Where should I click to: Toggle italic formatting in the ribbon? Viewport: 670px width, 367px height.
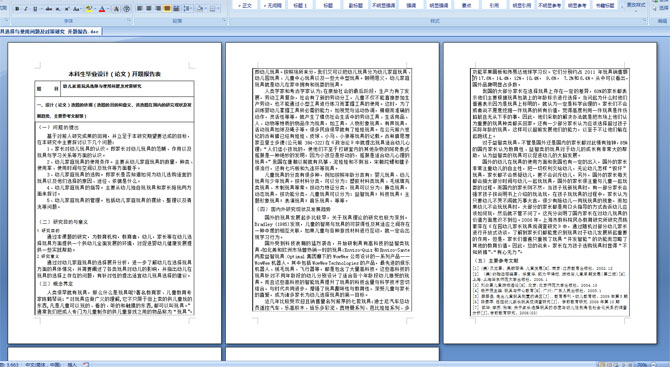click(x=26, y=9)
